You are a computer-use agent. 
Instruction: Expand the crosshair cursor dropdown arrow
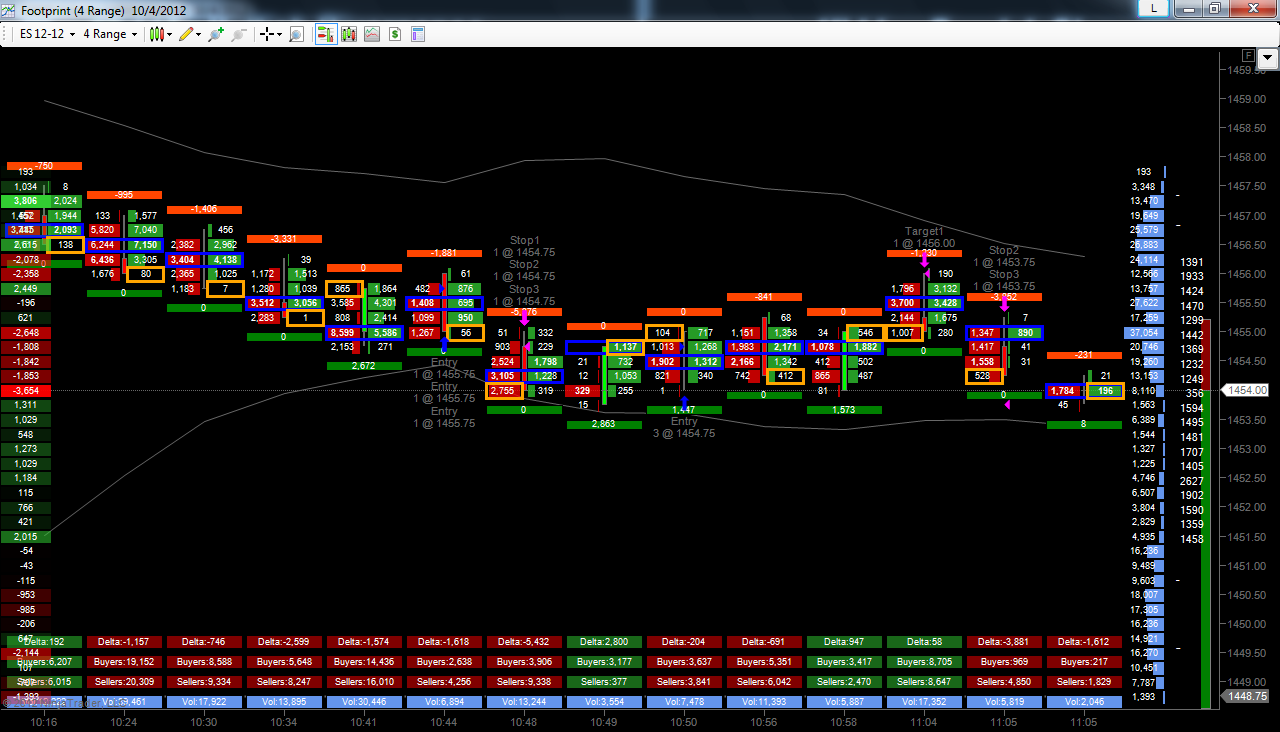(x=280, y=34)
